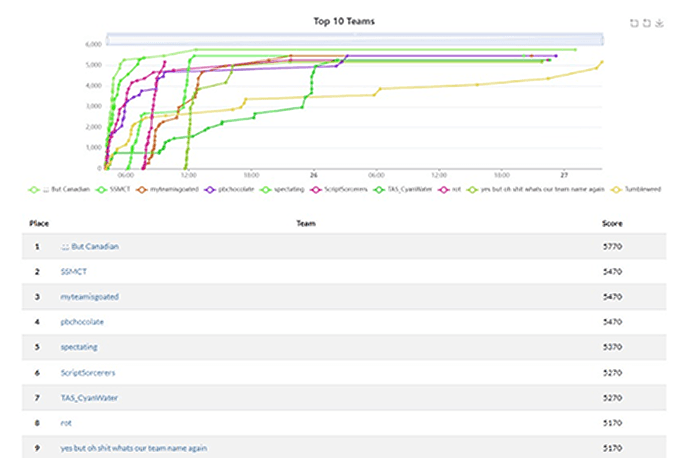Download chart as image icon
The height and width of the screenshot is (458, 674).
[x=659, y=23]
